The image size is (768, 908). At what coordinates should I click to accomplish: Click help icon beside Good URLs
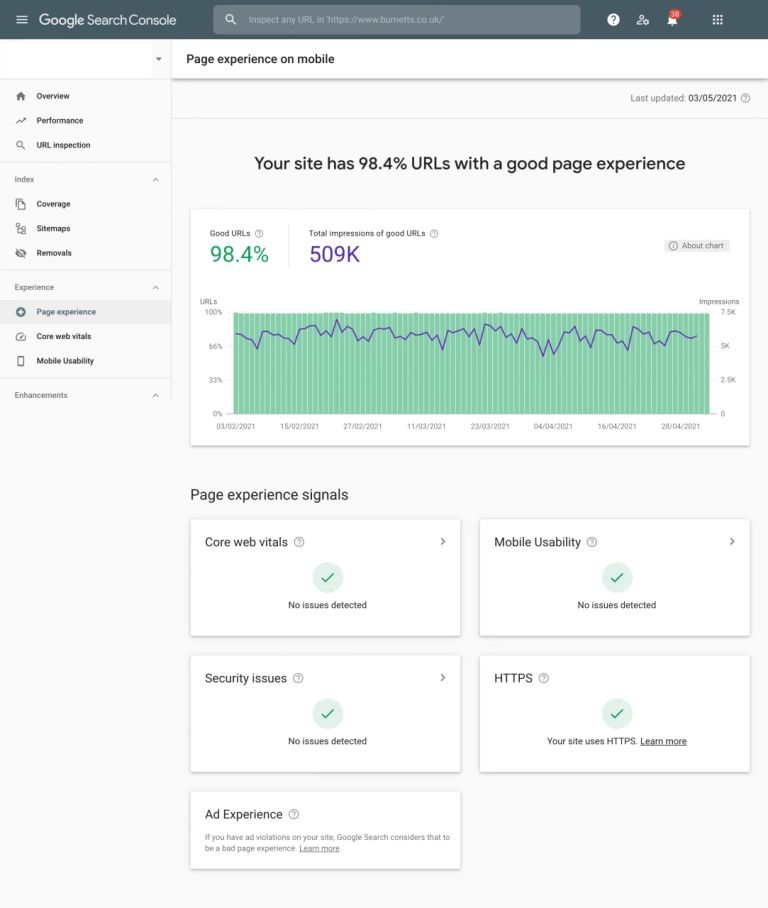click(259, 233)
